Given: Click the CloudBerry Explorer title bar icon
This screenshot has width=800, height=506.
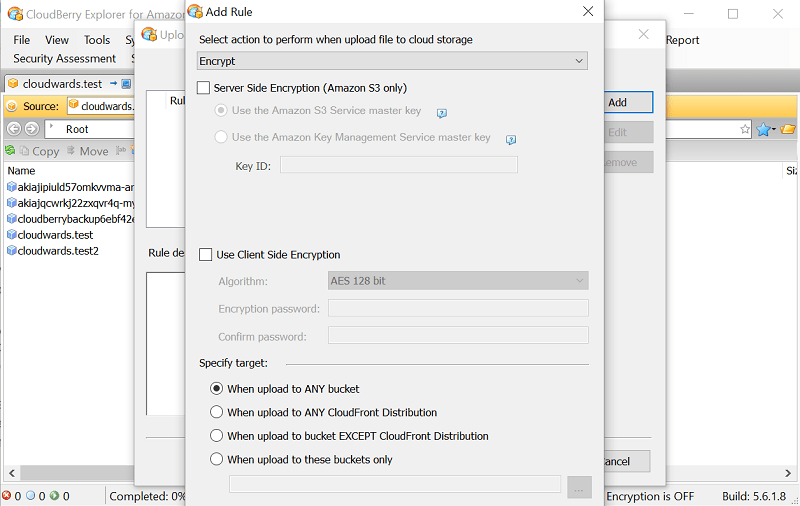Looking at the screenshot, I should [x=15, y=14].
